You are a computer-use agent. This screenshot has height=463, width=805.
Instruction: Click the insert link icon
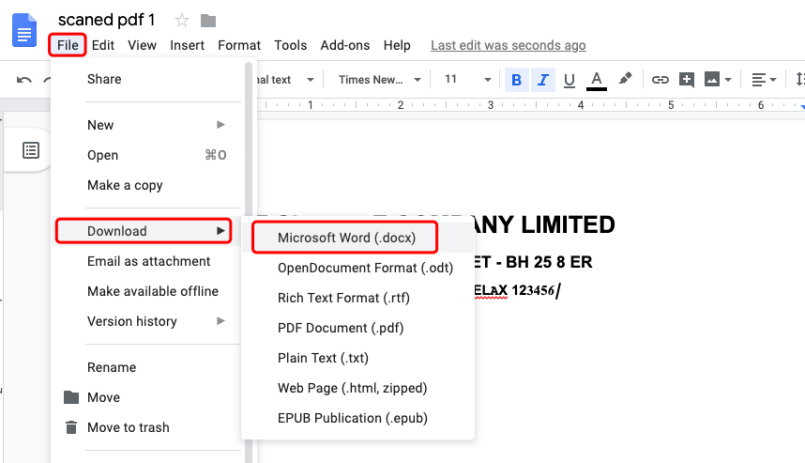tap(660, 80)
